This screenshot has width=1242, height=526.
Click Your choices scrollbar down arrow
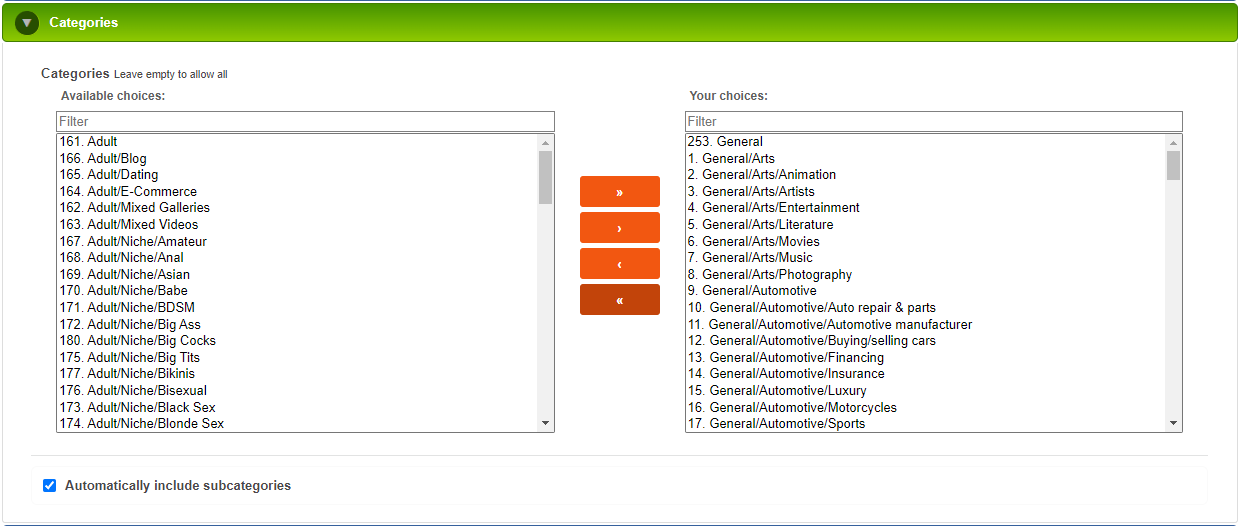coord(1174,424)
